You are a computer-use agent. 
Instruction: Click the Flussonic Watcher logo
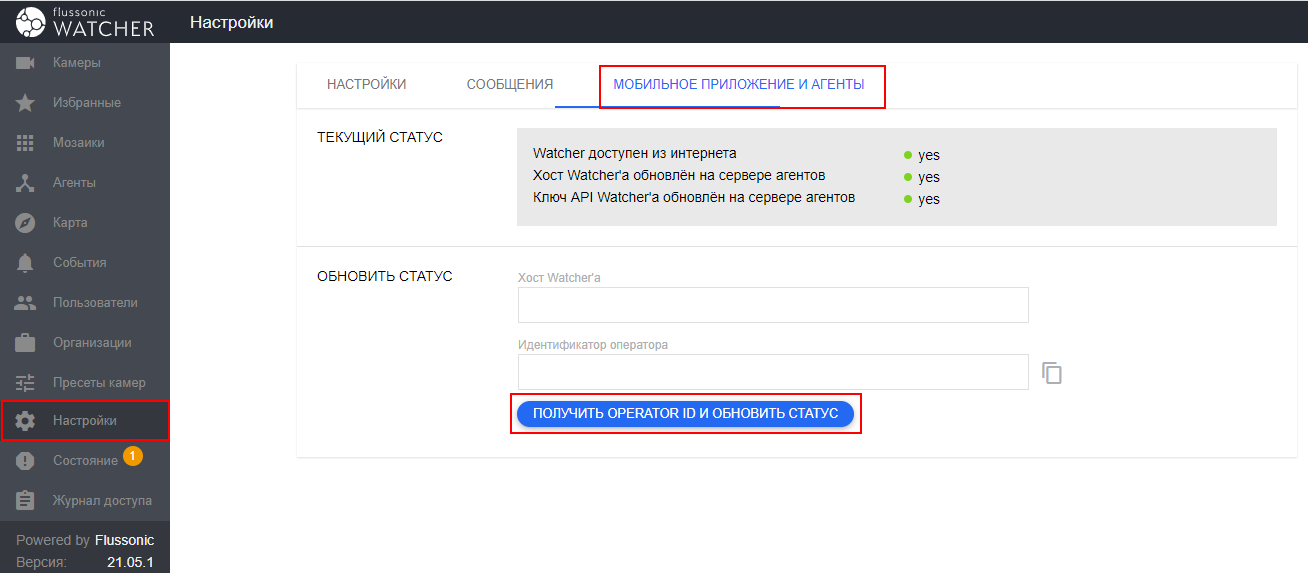click(x=85, y=21)
